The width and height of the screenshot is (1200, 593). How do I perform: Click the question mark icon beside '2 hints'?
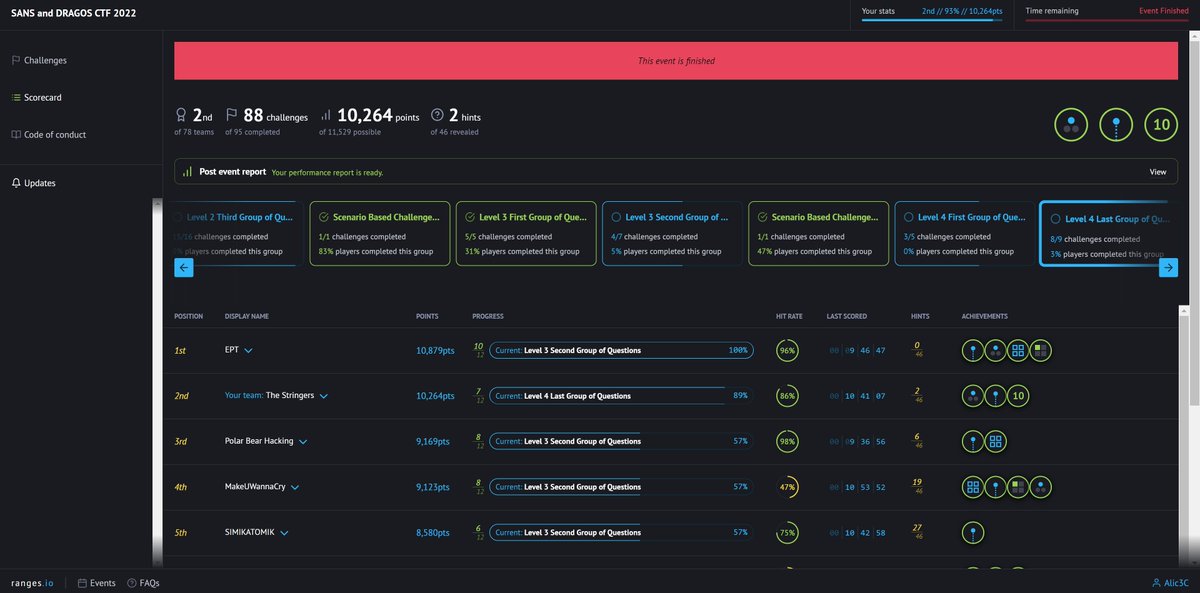437,116
